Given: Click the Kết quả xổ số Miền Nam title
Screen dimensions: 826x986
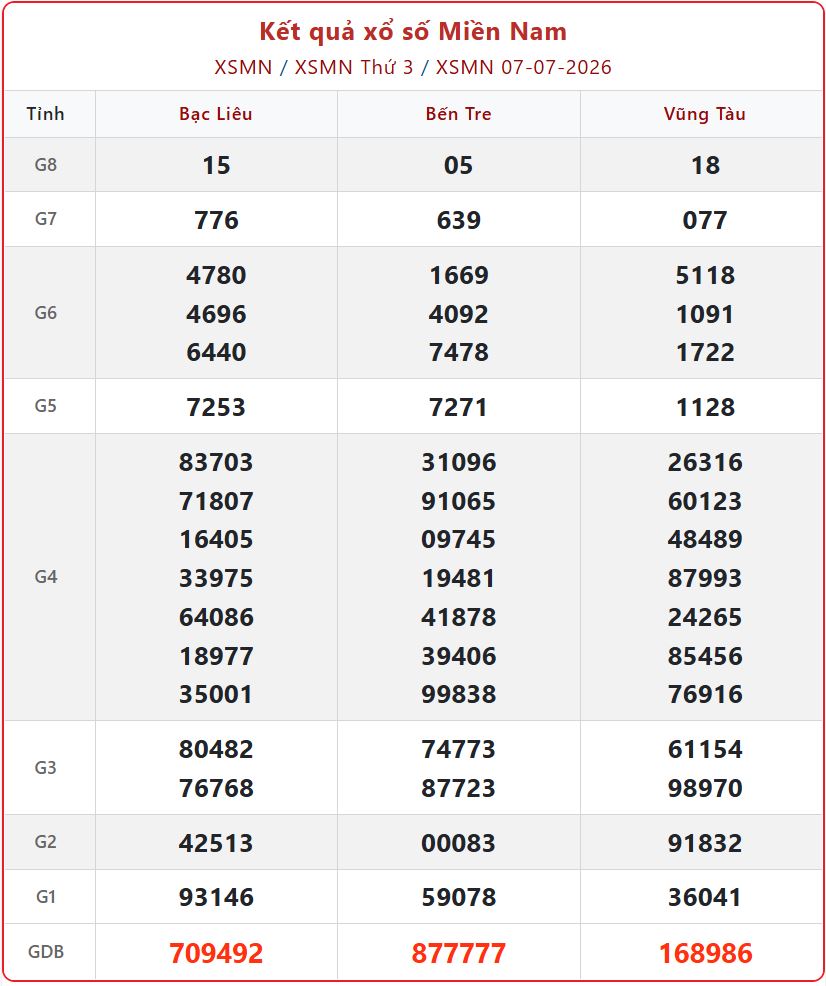Looking at the screenshot, I should pyautogui.click(x=413, y=31).
